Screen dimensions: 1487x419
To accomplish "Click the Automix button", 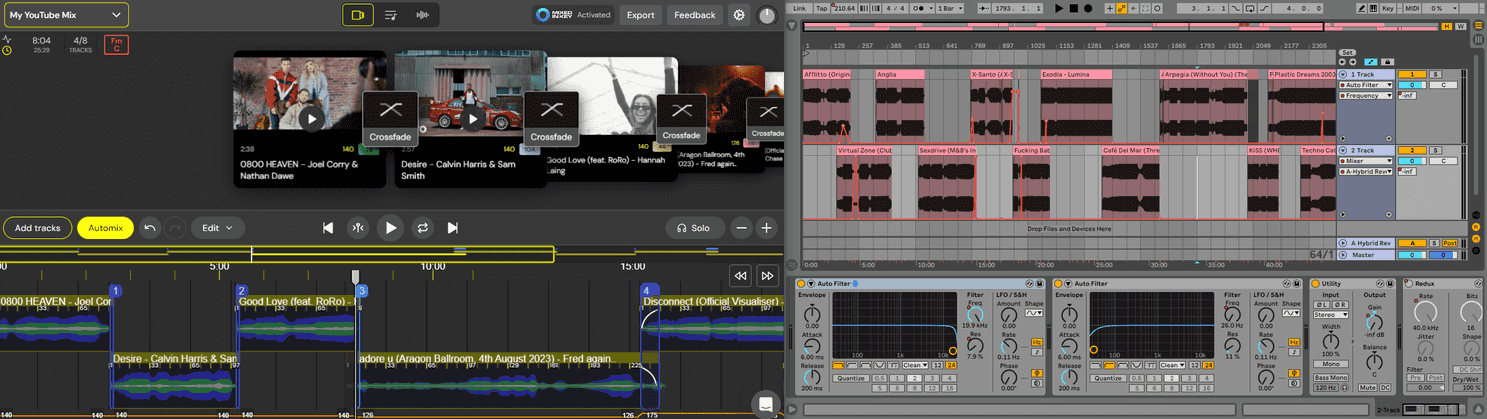I will (105, 228).
